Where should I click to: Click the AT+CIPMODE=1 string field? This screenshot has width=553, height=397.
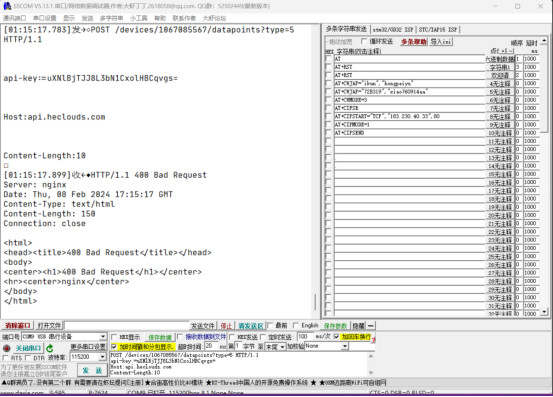pos(409,125)
